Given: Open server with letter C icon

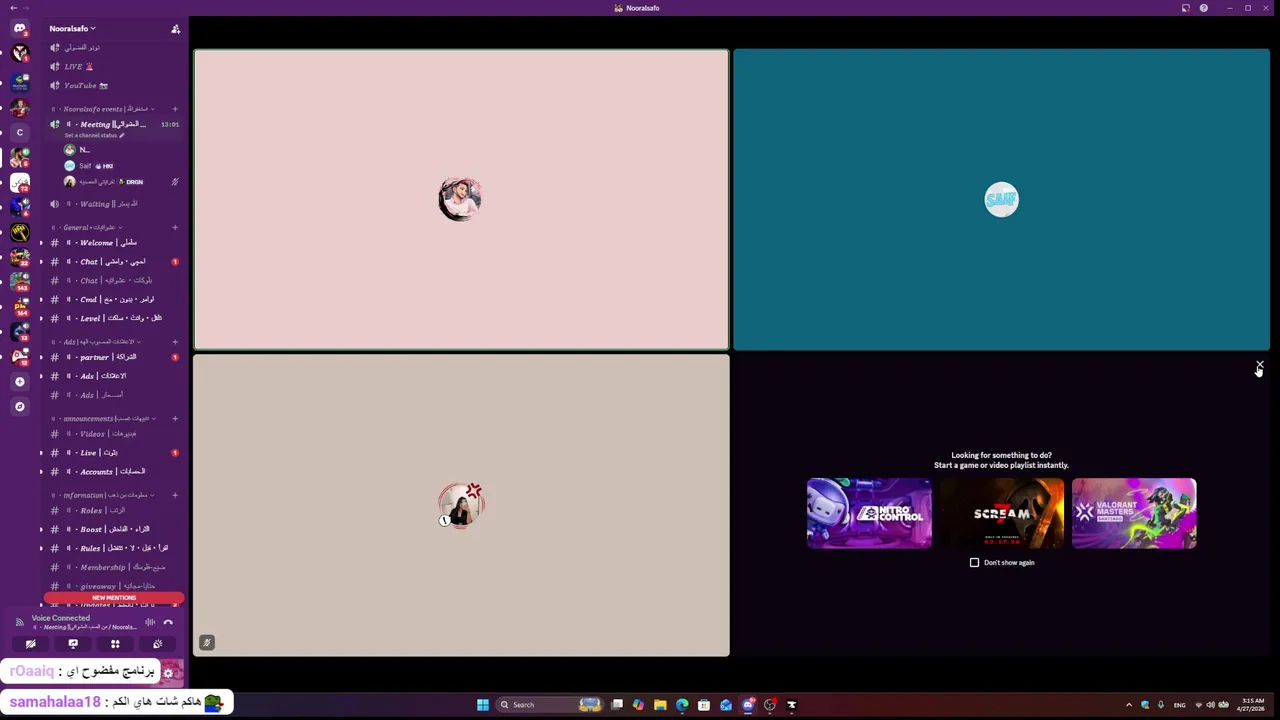Looking at the screenshot, I should (19, 132).
